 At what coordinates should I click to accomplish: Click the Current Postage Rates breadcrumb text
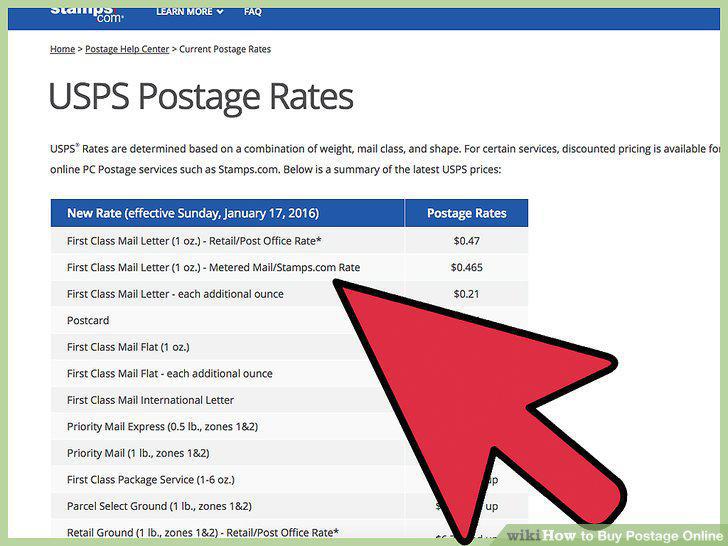(225, 49)
